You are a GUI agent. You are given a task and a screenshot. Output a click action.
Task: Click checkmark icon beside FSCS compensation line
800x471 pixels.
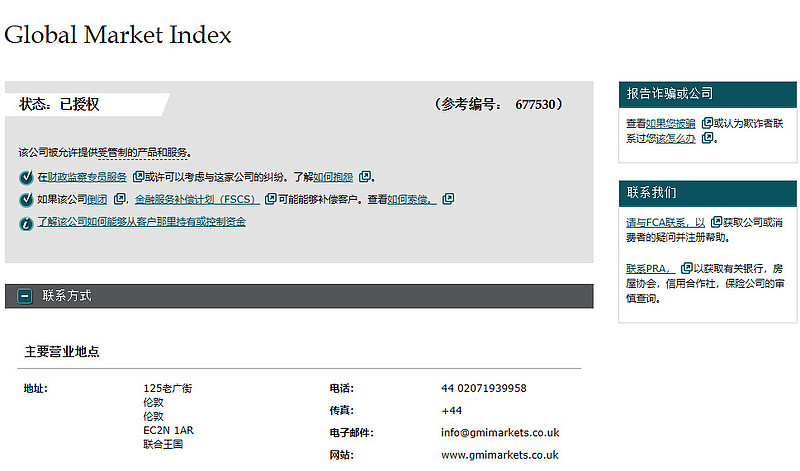(x=26, y=200)
